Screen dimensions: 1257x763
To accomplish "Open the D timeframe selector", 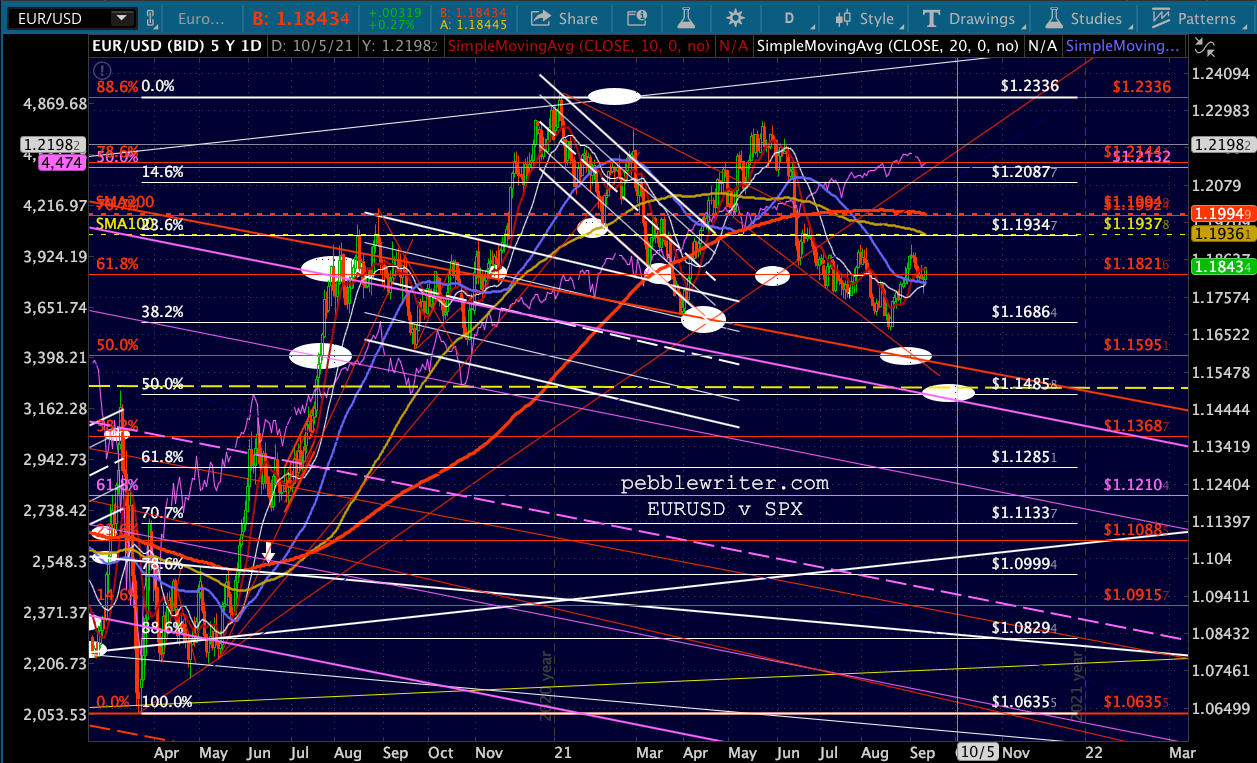I will tap(789, 18).
